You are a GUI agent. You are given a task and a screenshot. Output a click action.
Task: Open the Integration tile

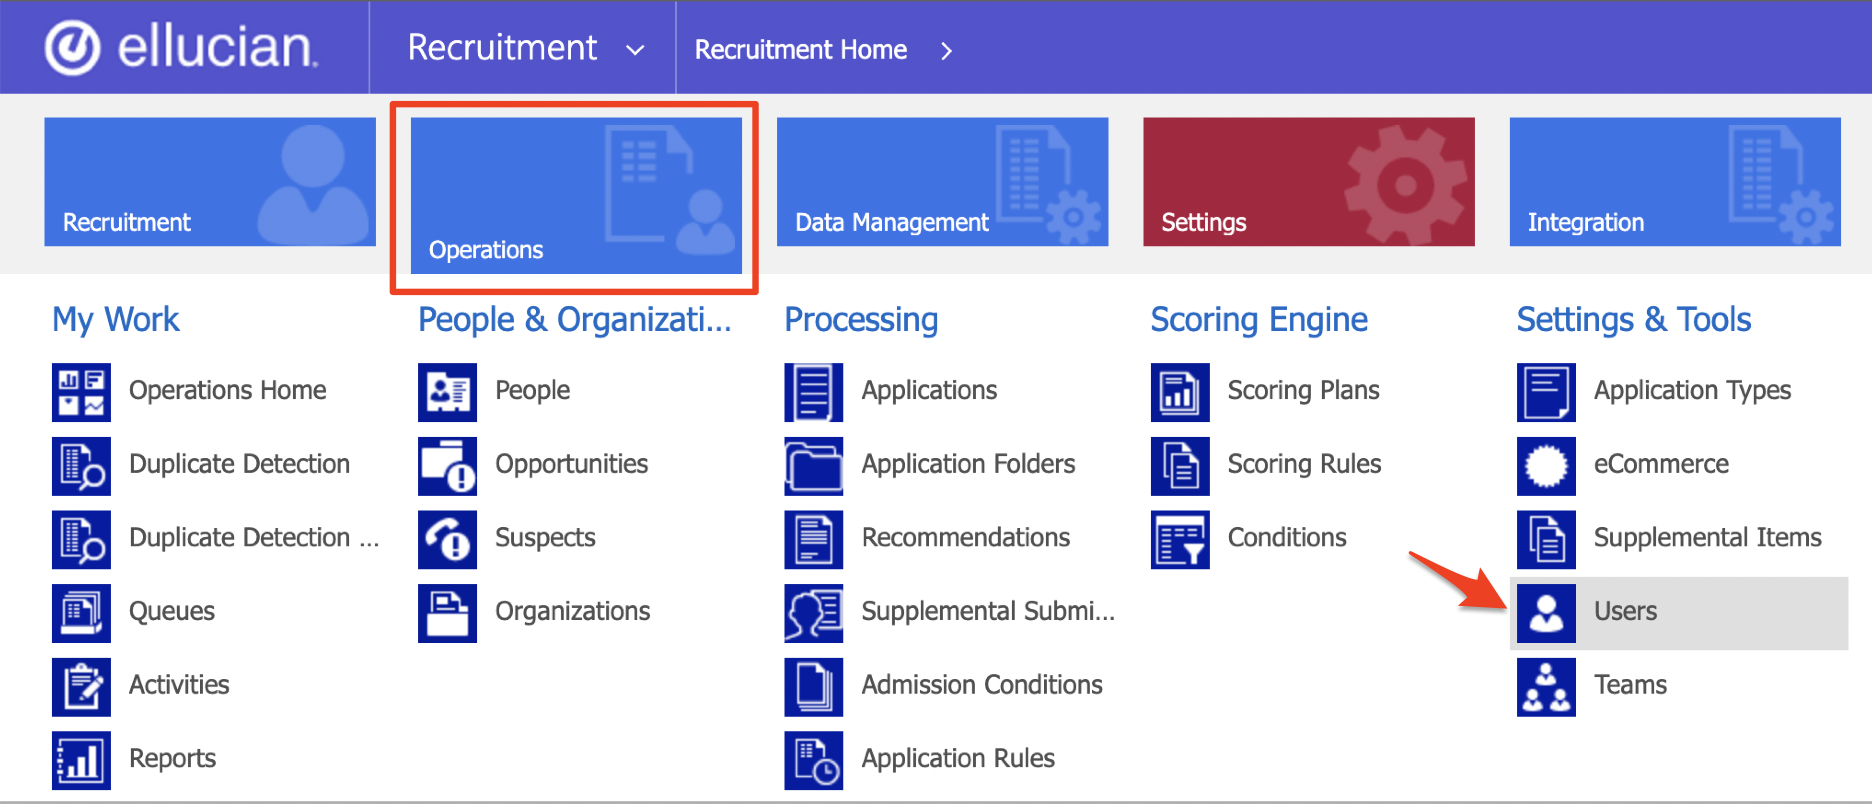click(1674, 182)
